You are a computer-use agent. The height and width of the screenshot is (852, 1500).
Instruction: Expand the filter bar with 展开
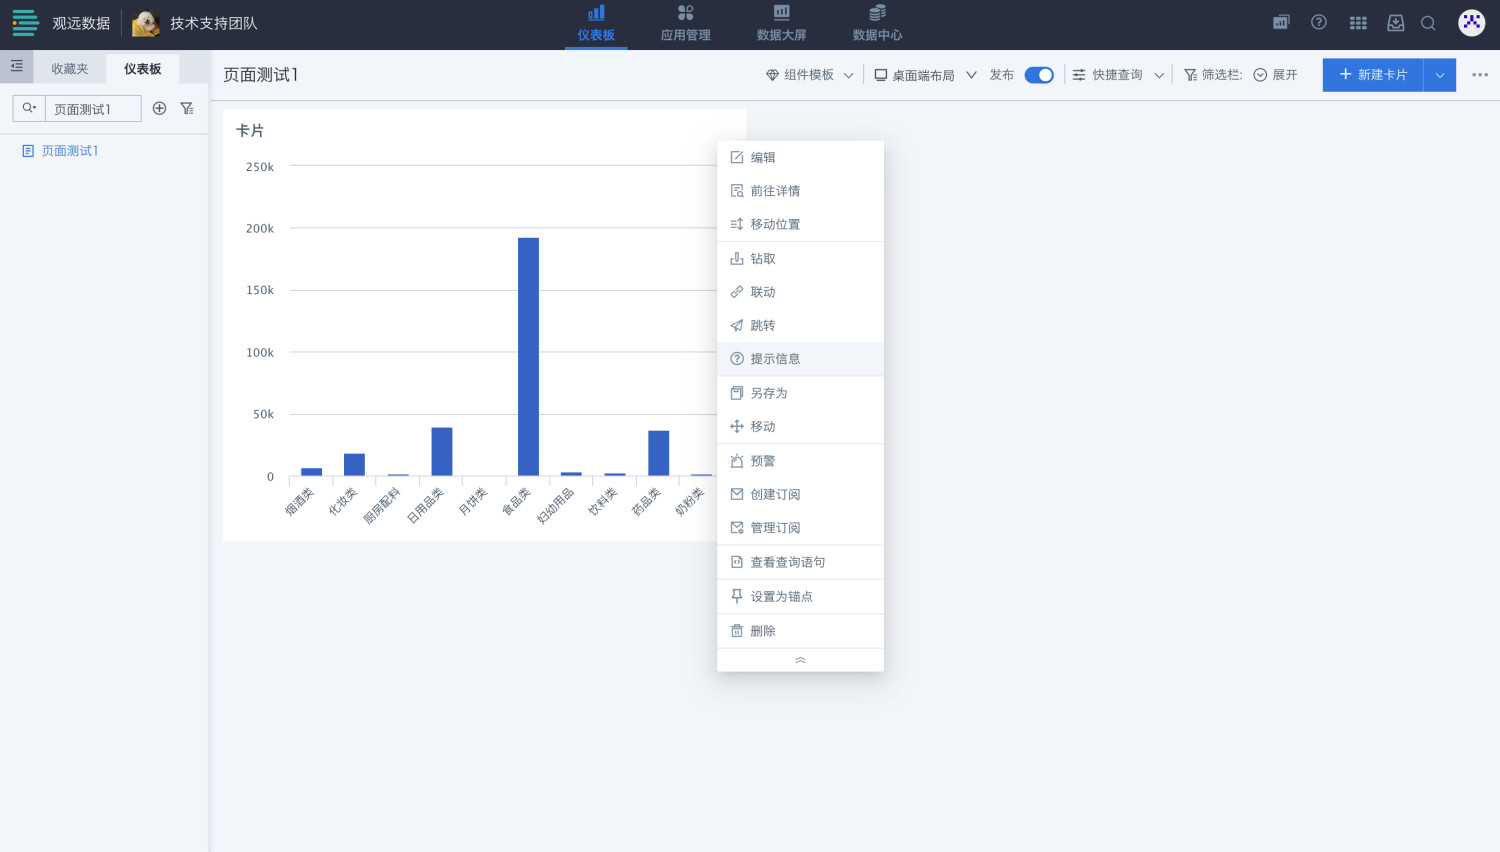[x=1276, y=75]
